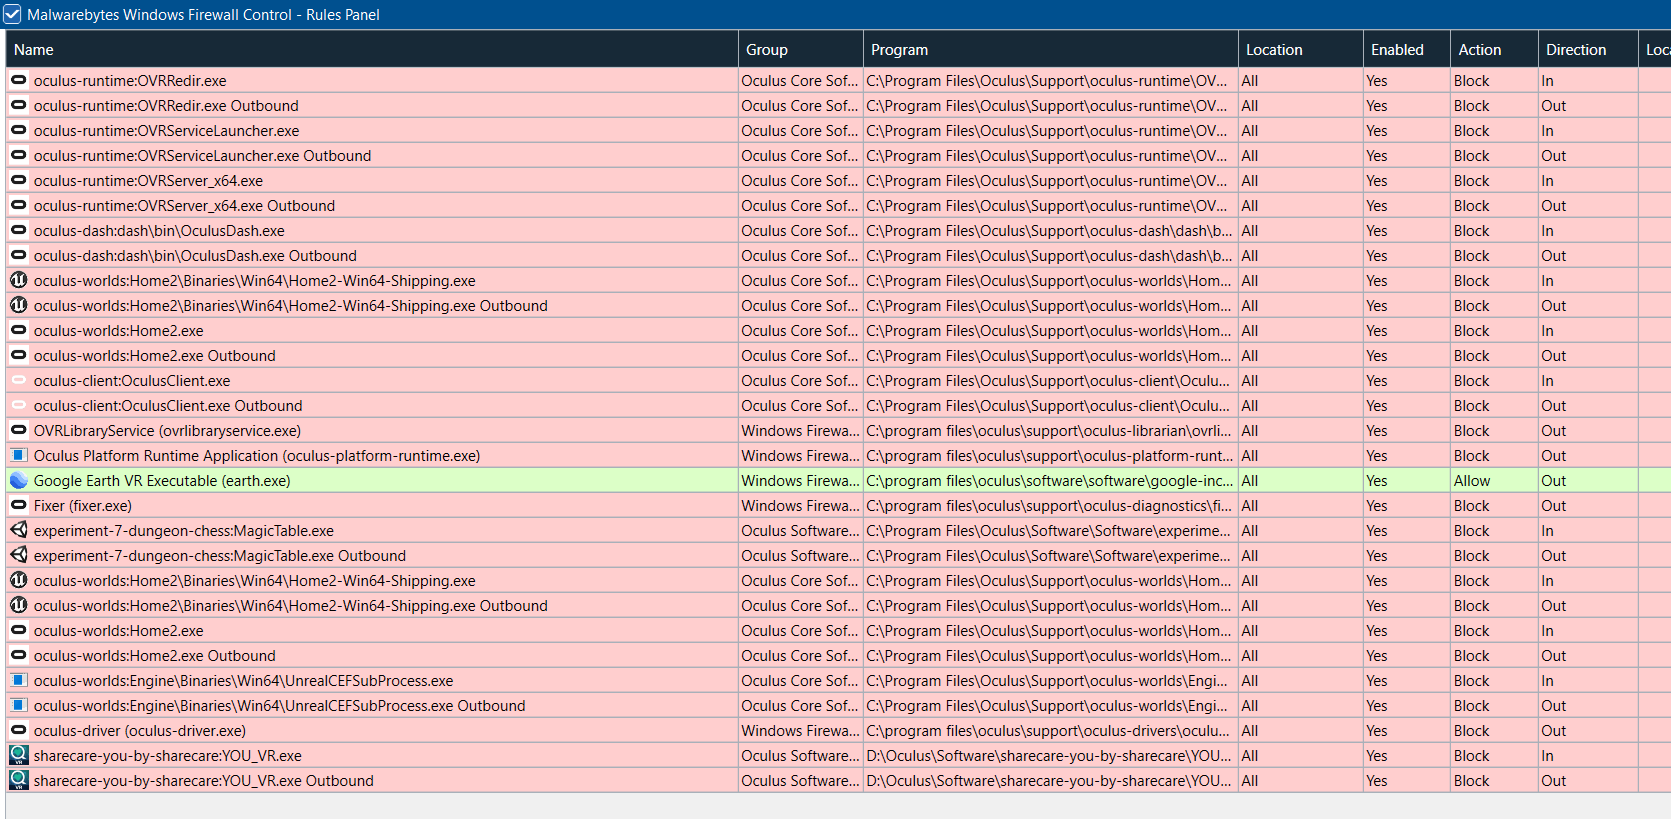Click the program path of the oculus-driver rule
The width and height of the screenshot is (1671, 819).
[x=1050, y=731]
